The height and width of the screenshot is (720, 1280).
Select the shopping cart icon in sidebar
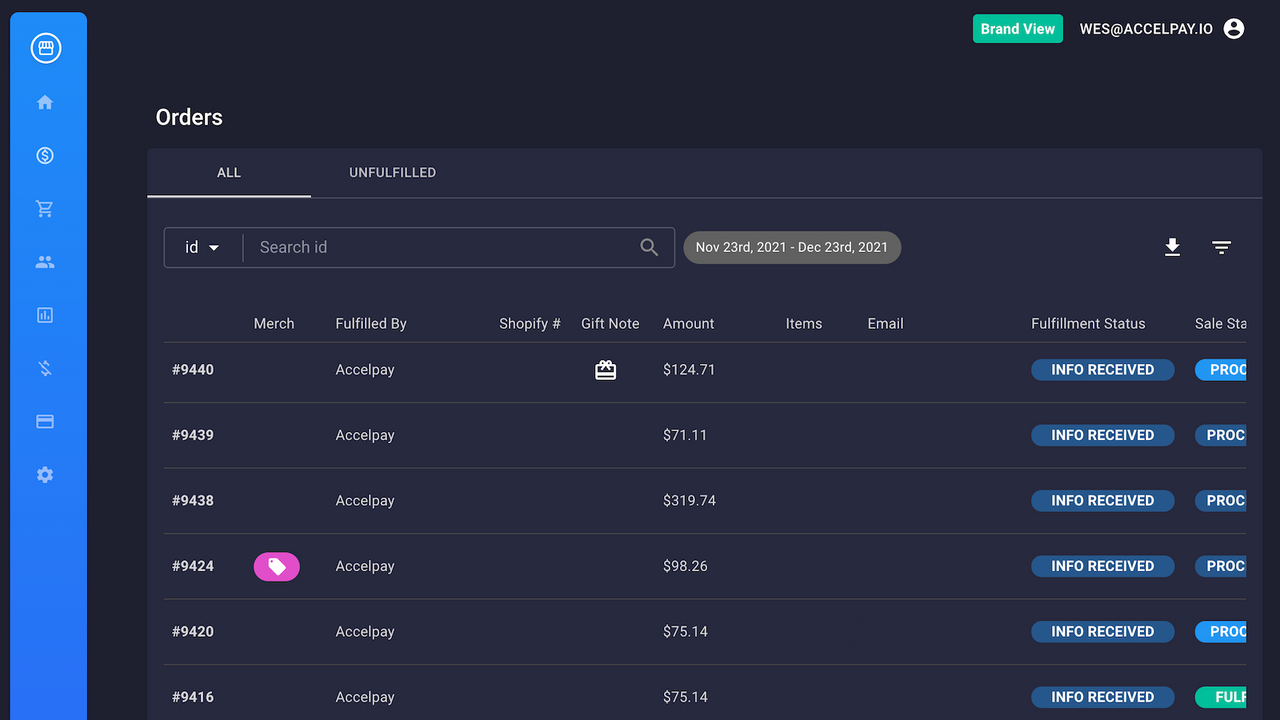coord(44,208)
